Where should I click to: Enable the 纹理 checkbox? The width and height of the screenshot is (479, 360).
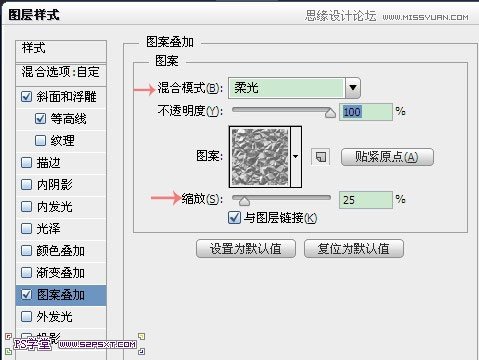tap(40, 140)
